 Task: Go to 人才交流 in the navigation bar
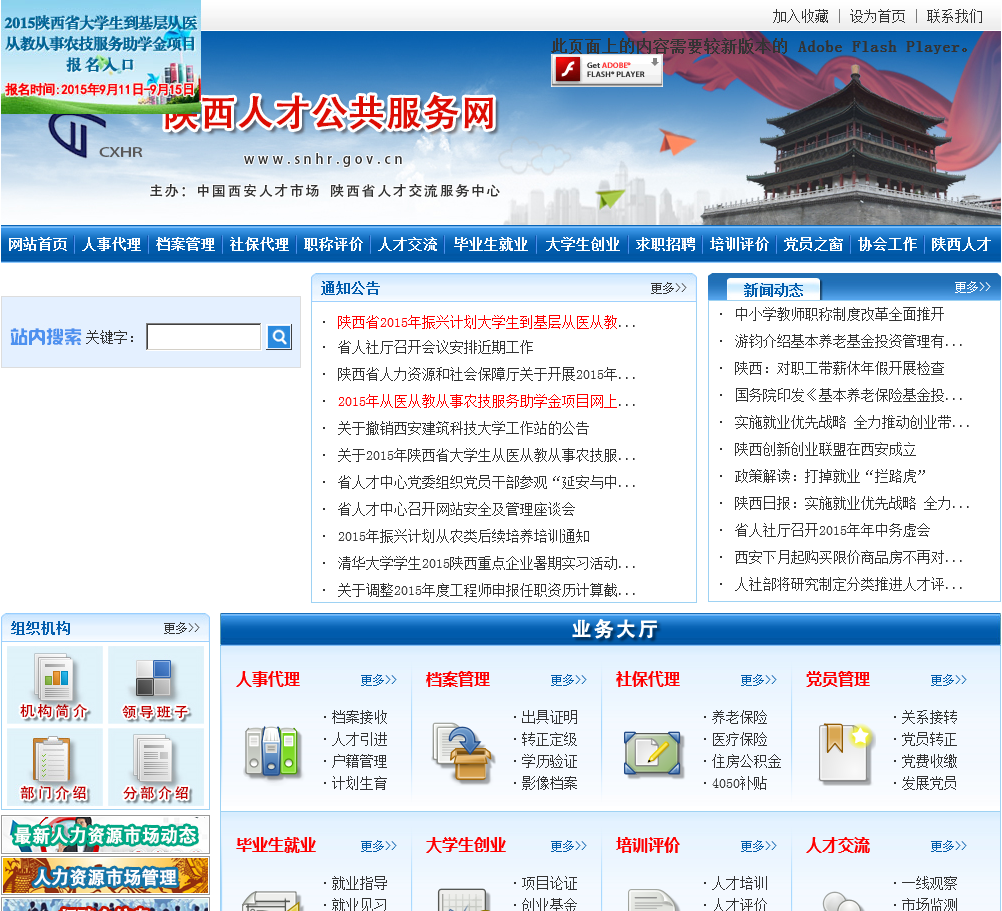click(408, 244)
